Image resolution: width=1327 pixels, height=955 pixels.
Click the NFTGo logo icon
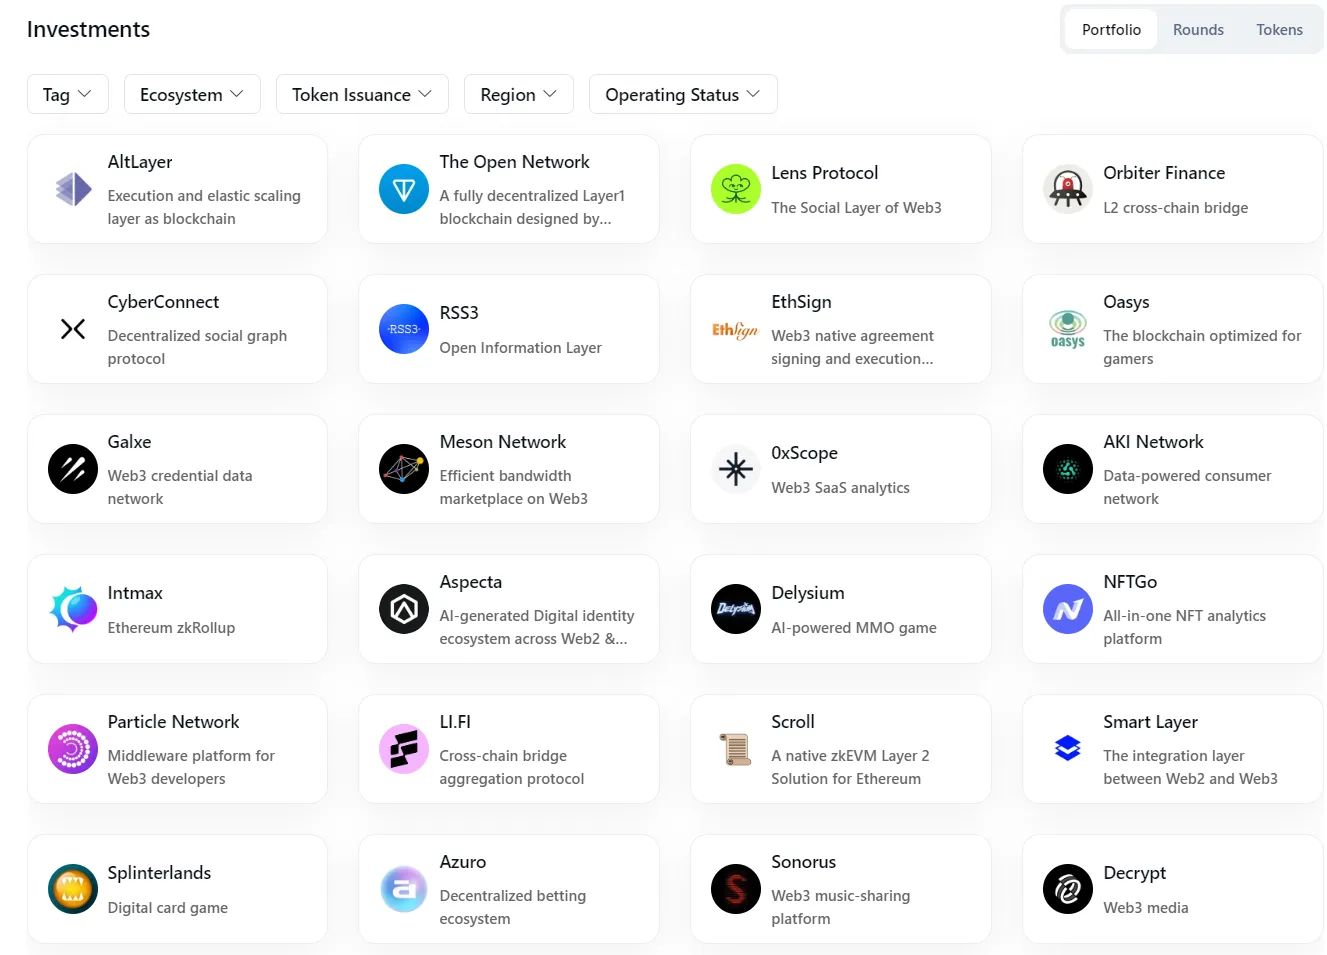pos(1068,609)
